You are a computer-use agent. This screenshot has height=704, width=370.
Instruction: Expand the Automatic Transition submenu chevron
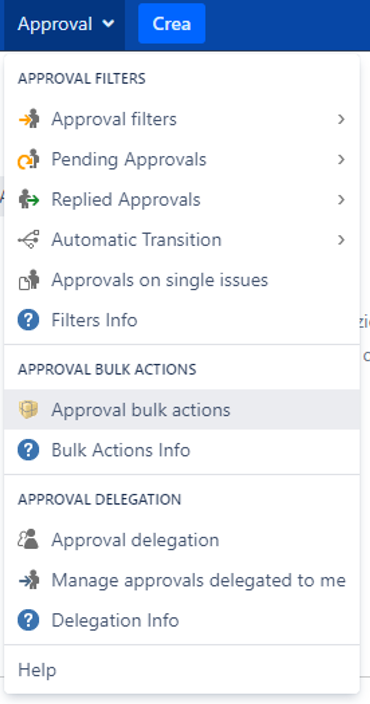341,240
